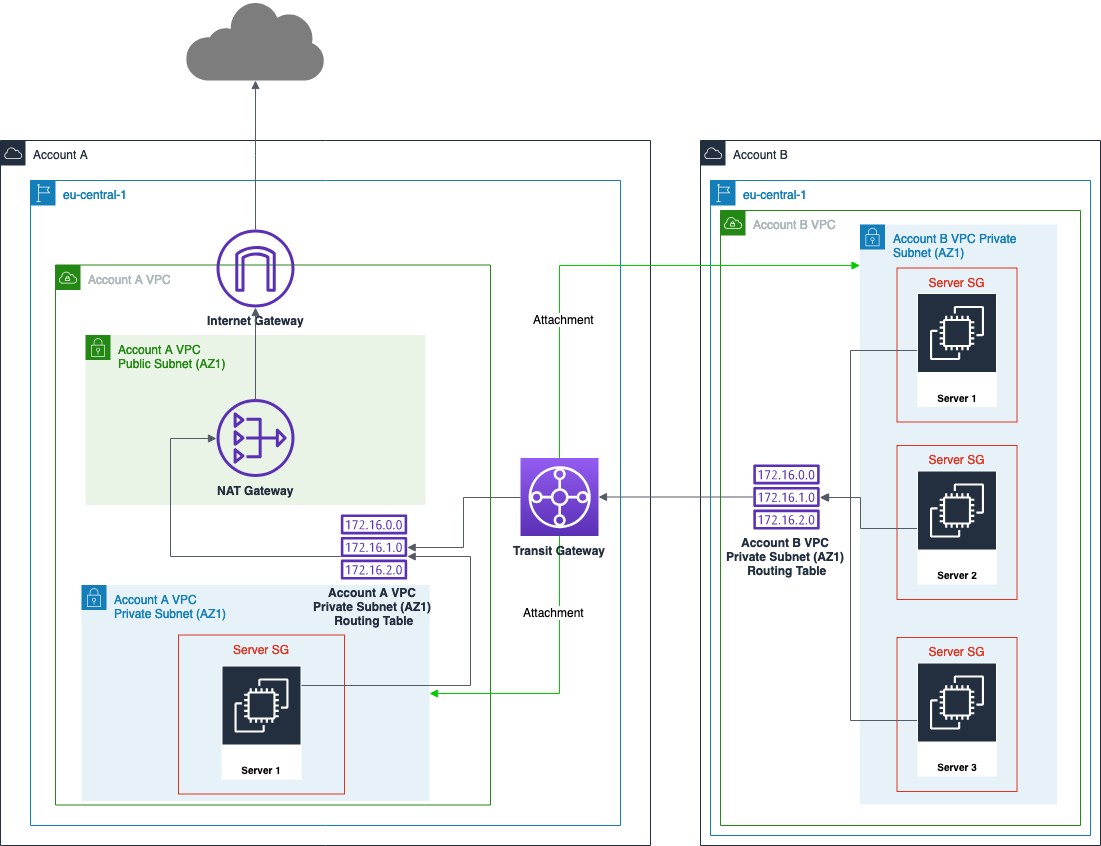Select the 172.16.0.0 route in Account A table
The image size is (1101, 846).
click(x=373, y=523)
